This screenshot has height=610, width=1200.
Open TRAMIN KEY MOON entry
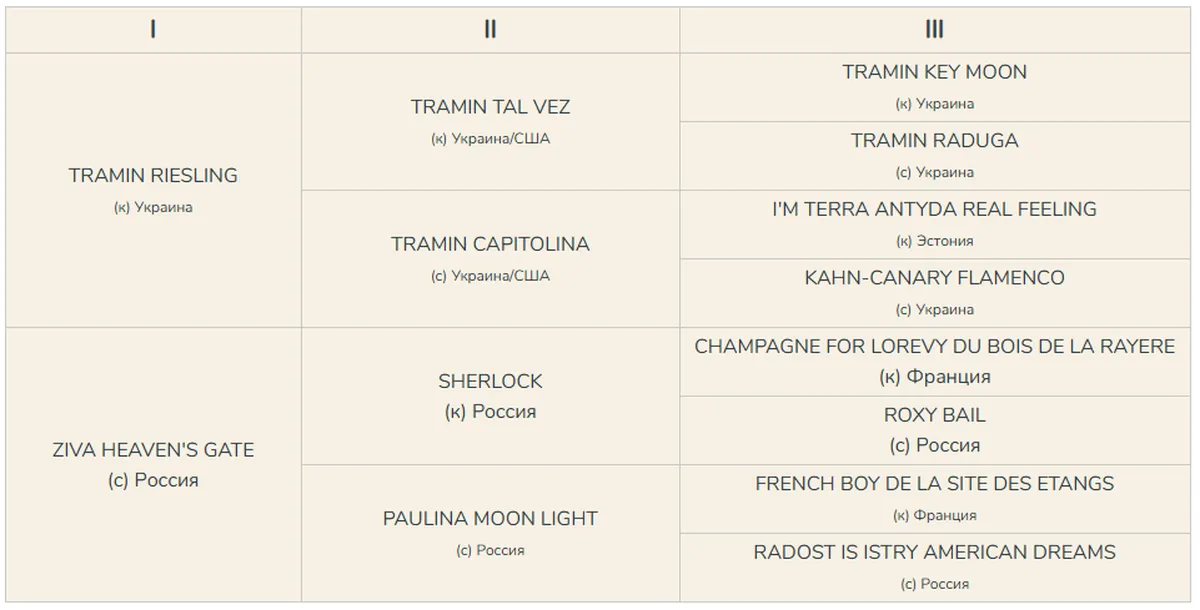coord(934,72)
